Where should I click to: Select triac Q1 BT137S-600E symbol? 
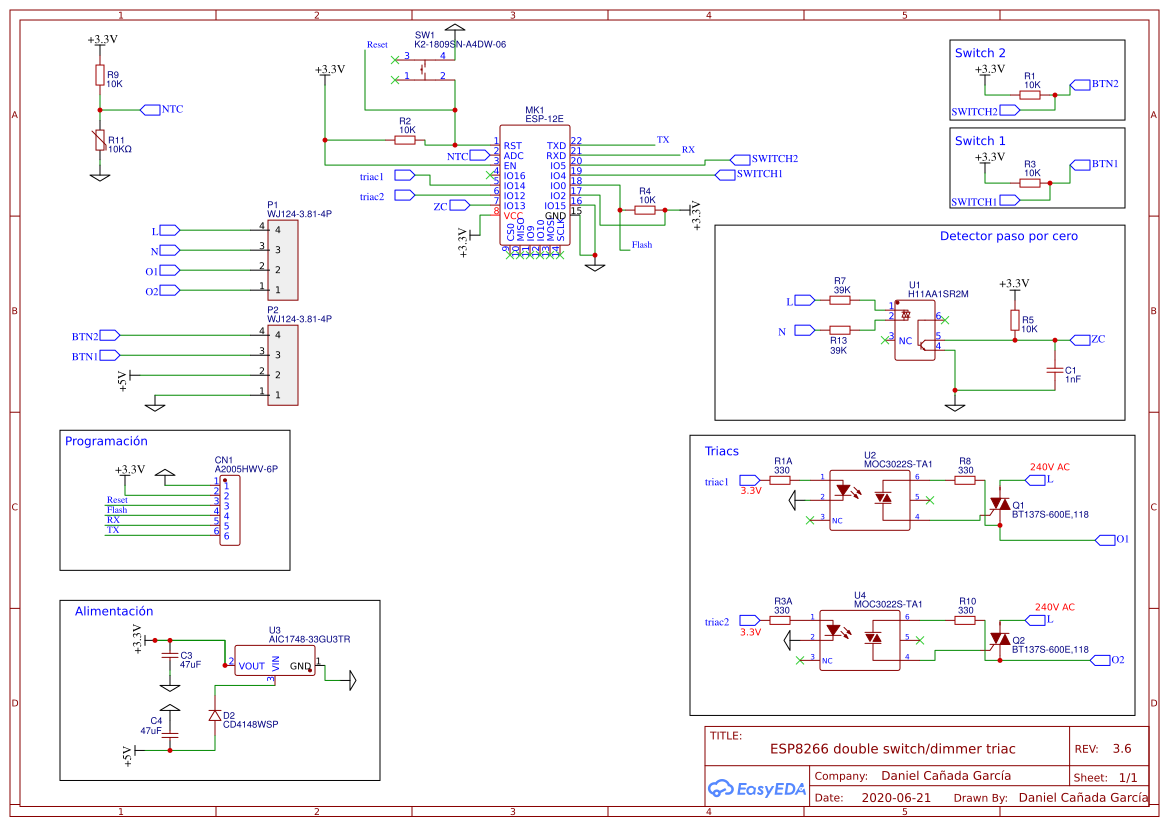tap(1000, 505)
